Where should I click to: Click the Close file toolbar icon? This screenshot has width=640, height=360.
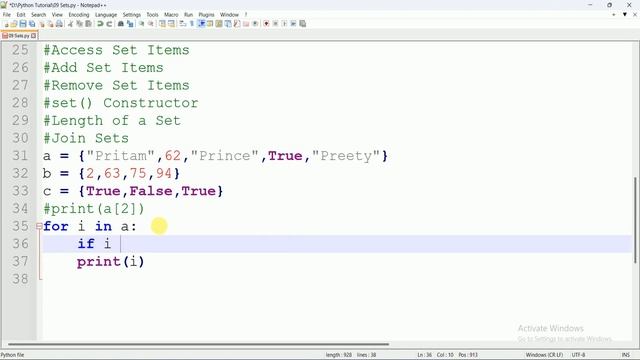pyautogui.click(x=42, y=24)
